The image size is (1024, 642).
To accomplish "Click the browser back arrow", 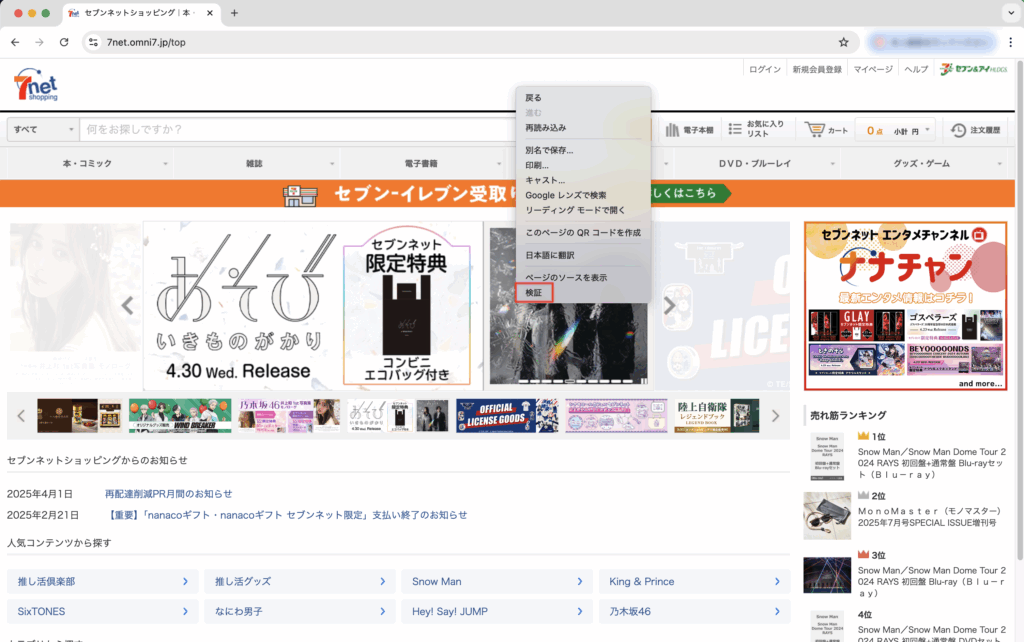I will 15,42.
